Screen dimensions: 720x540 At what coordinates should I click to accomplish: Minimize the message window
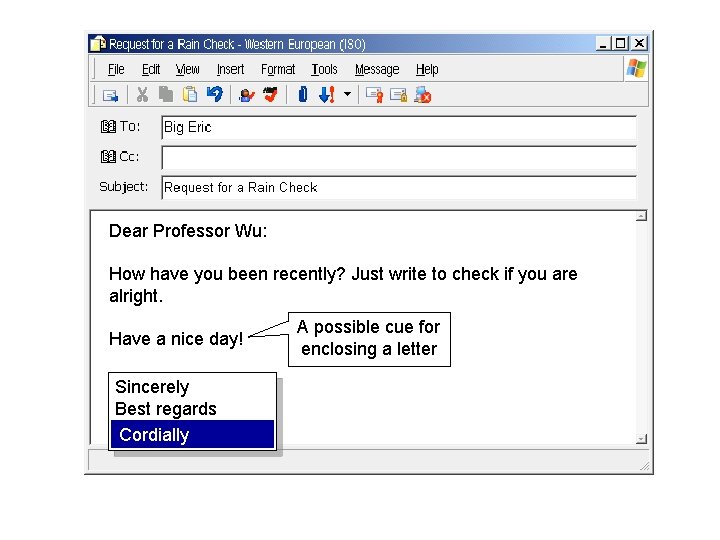pyautogui.click(x=603, y=44)
